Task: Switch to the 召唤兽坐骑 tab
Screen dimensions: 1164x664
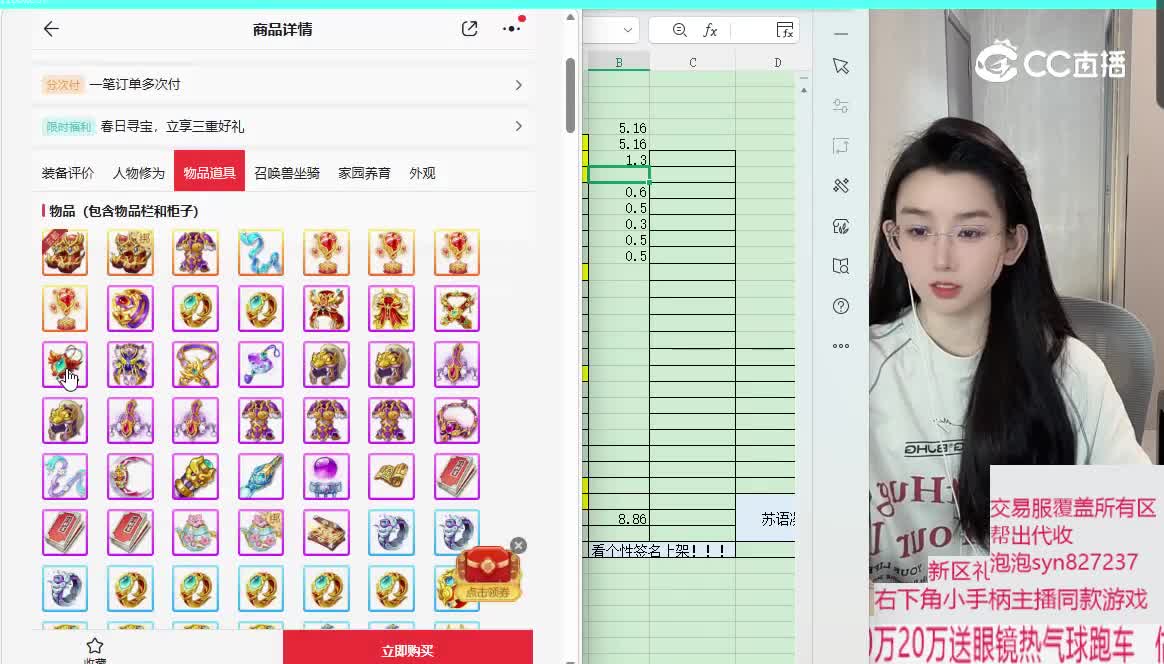Action: point(287,173)
